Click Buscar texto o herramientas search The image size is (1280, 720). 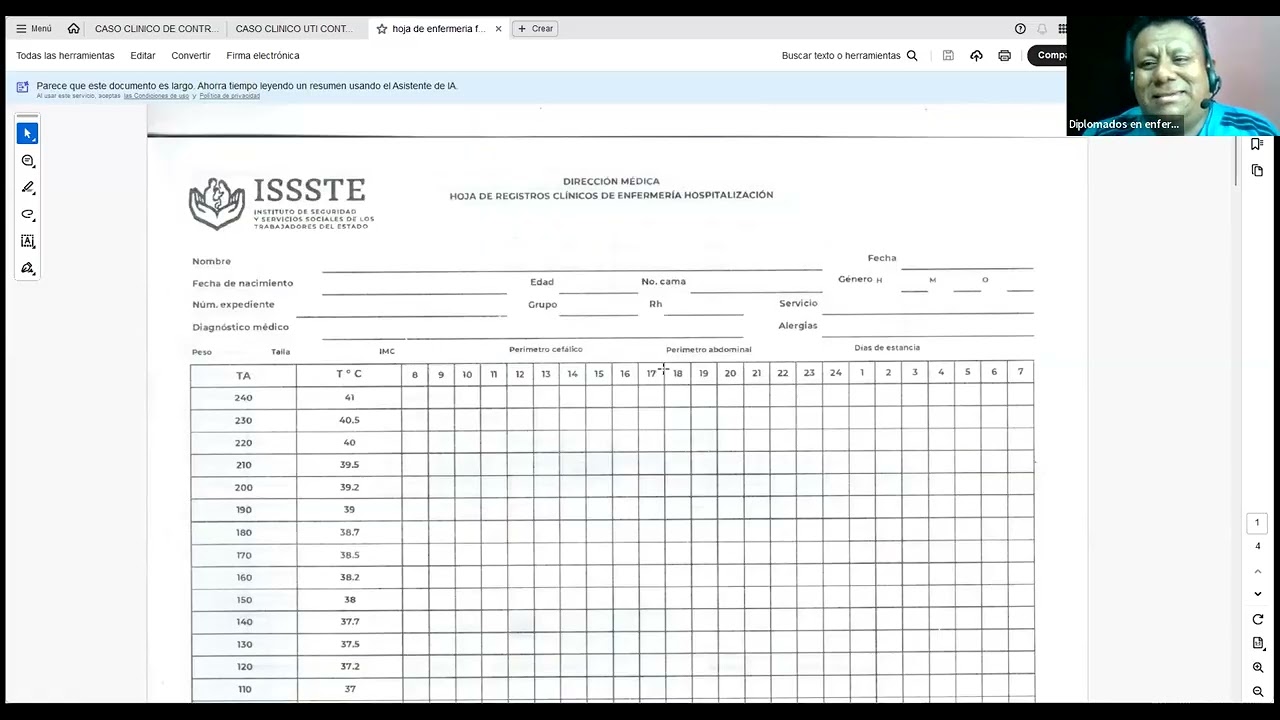[849, 56]
